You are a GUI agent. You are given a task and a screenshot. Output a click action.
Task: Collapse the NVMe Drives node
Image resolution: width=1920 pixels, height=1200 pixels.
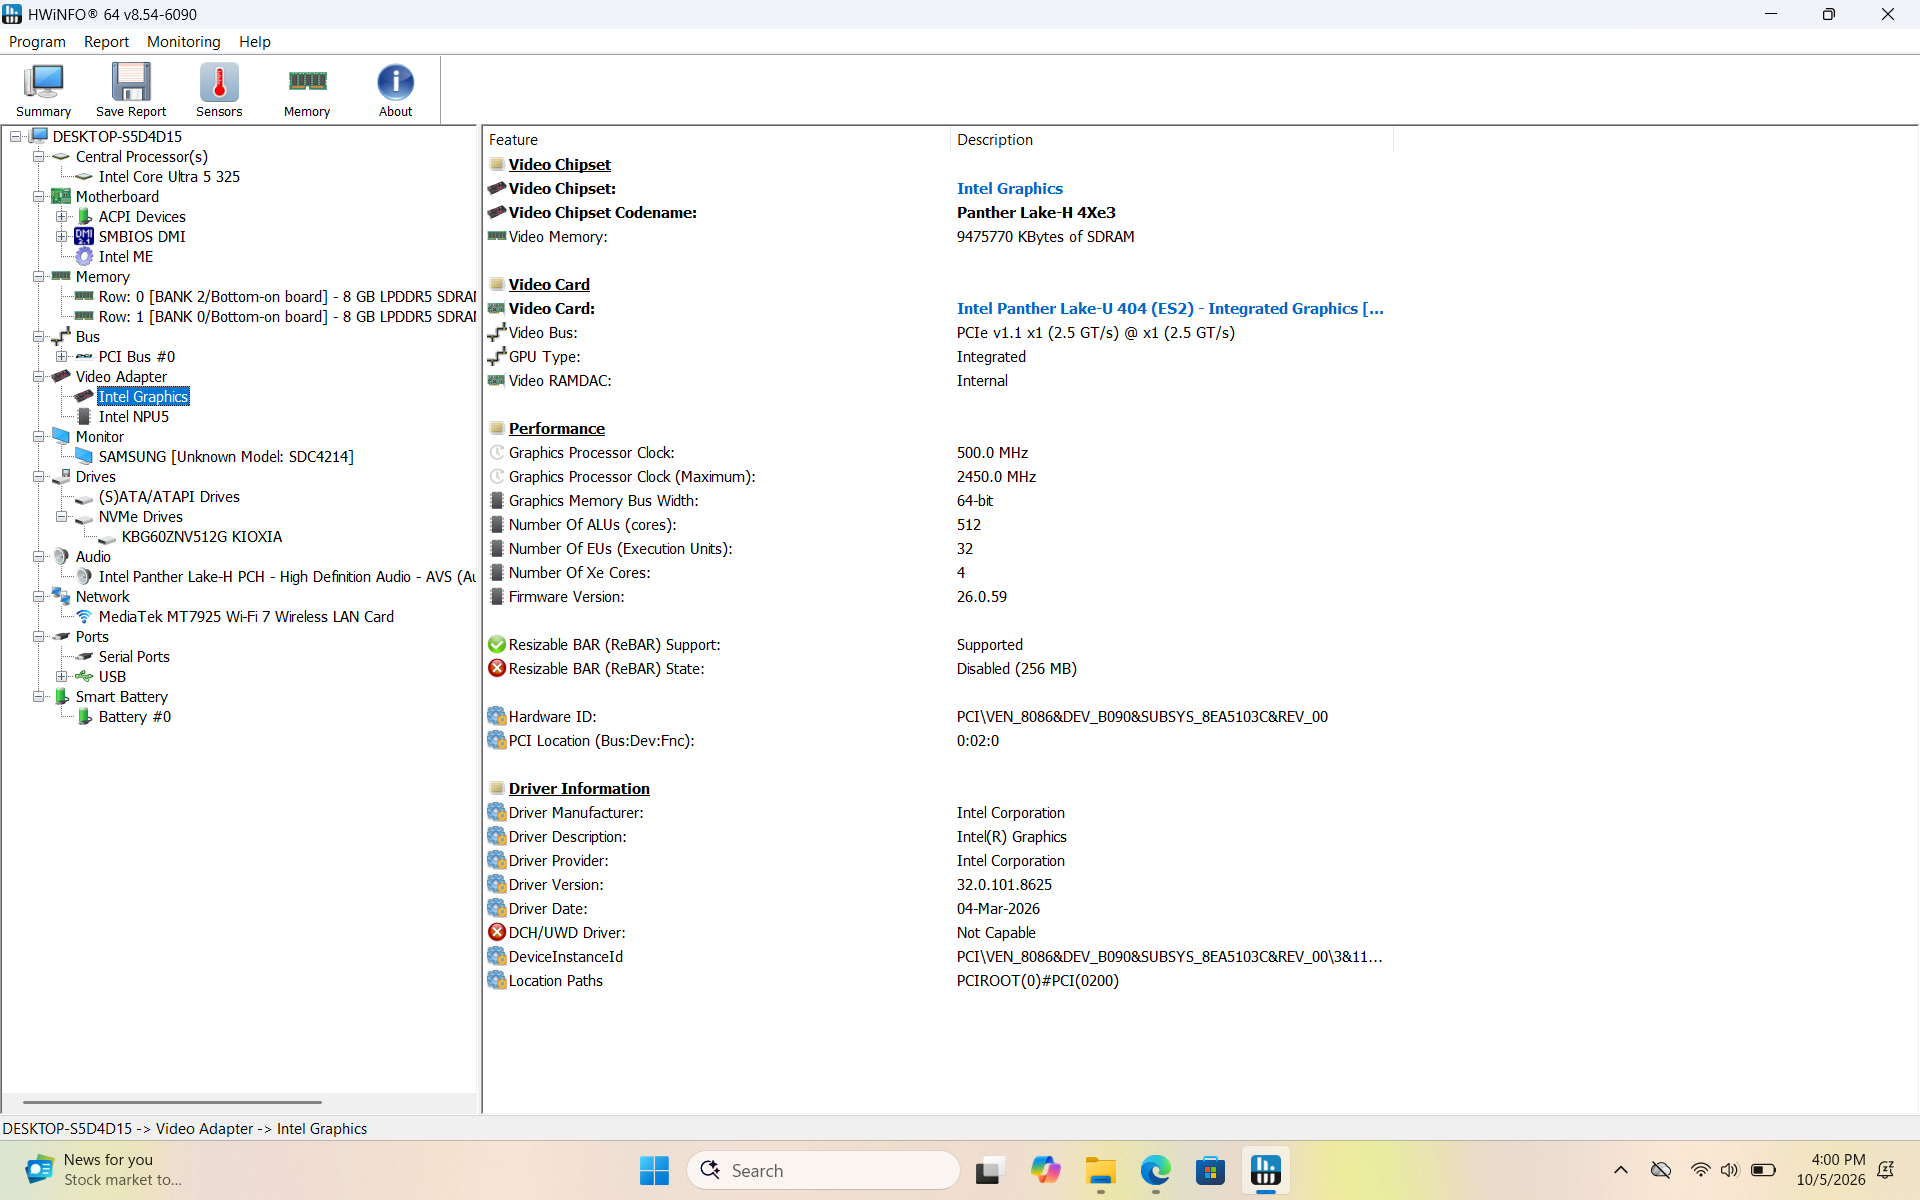pos(61,517)
